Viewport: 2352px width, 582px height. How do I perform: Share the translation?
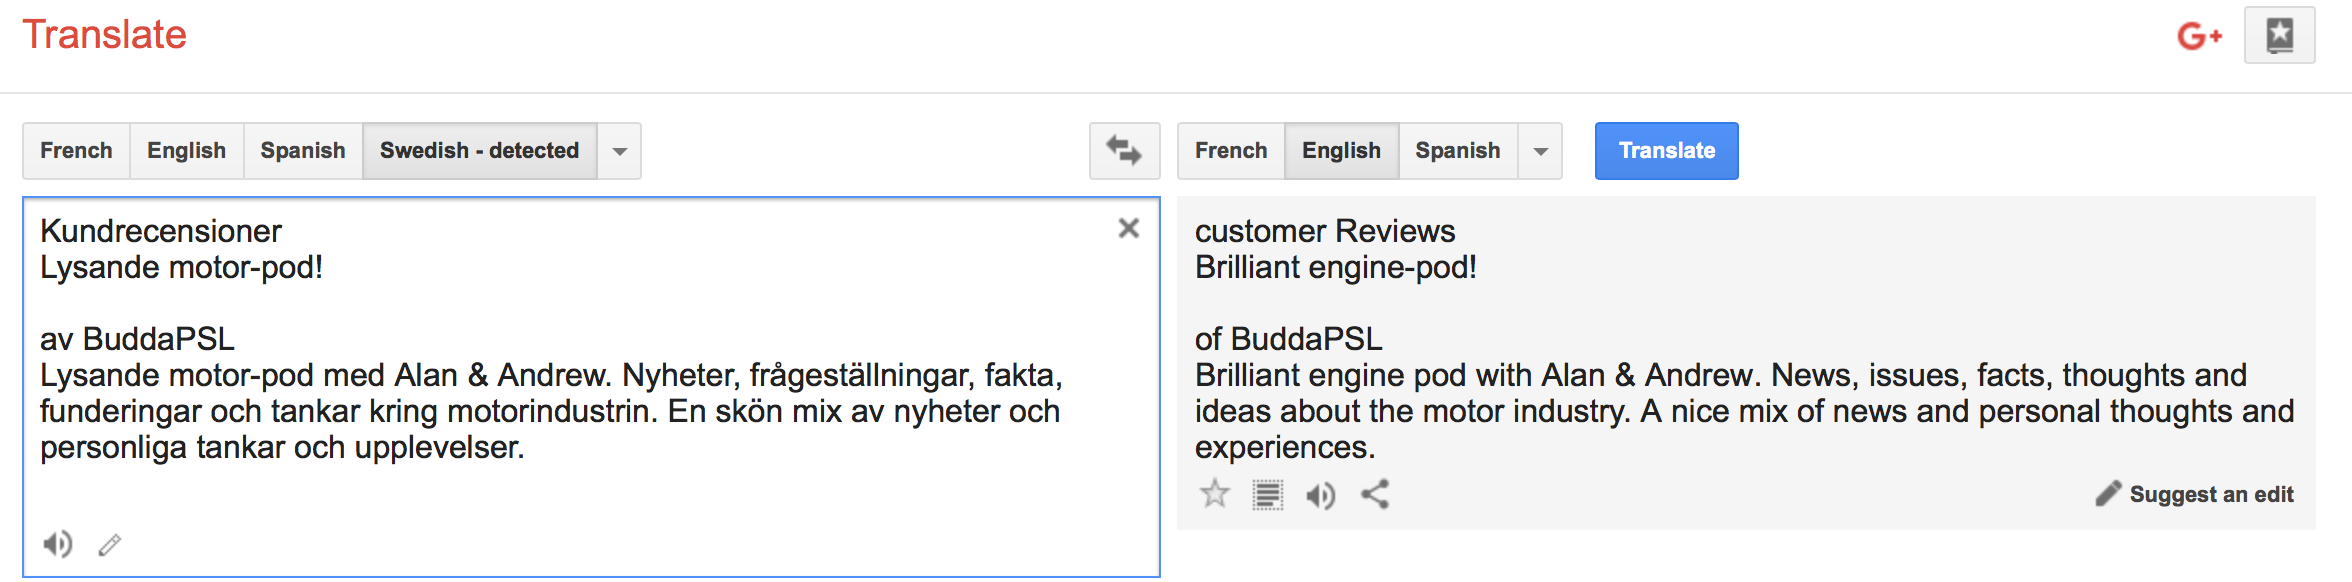coord(1375,494)
